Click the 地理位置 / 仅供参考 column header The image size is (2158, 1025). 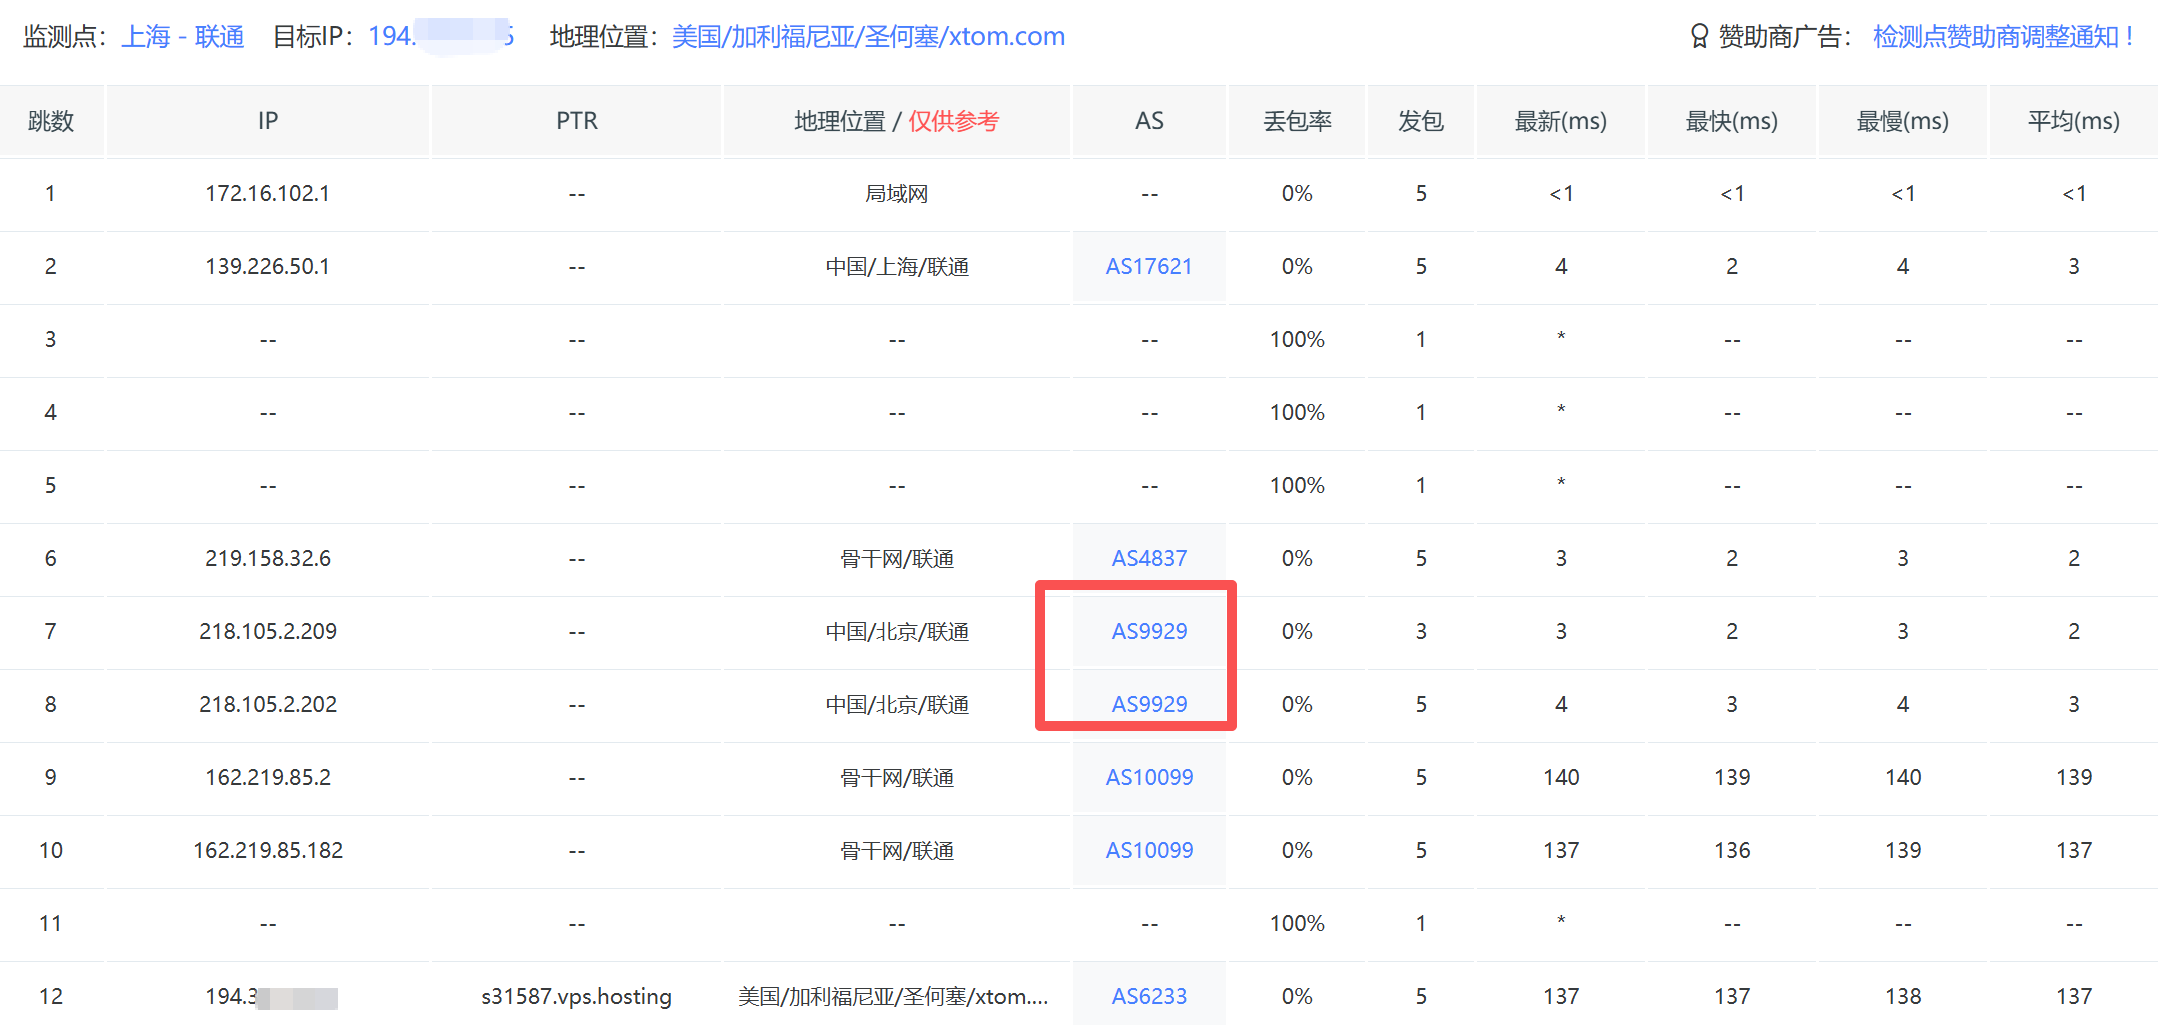tap(897, 121)
